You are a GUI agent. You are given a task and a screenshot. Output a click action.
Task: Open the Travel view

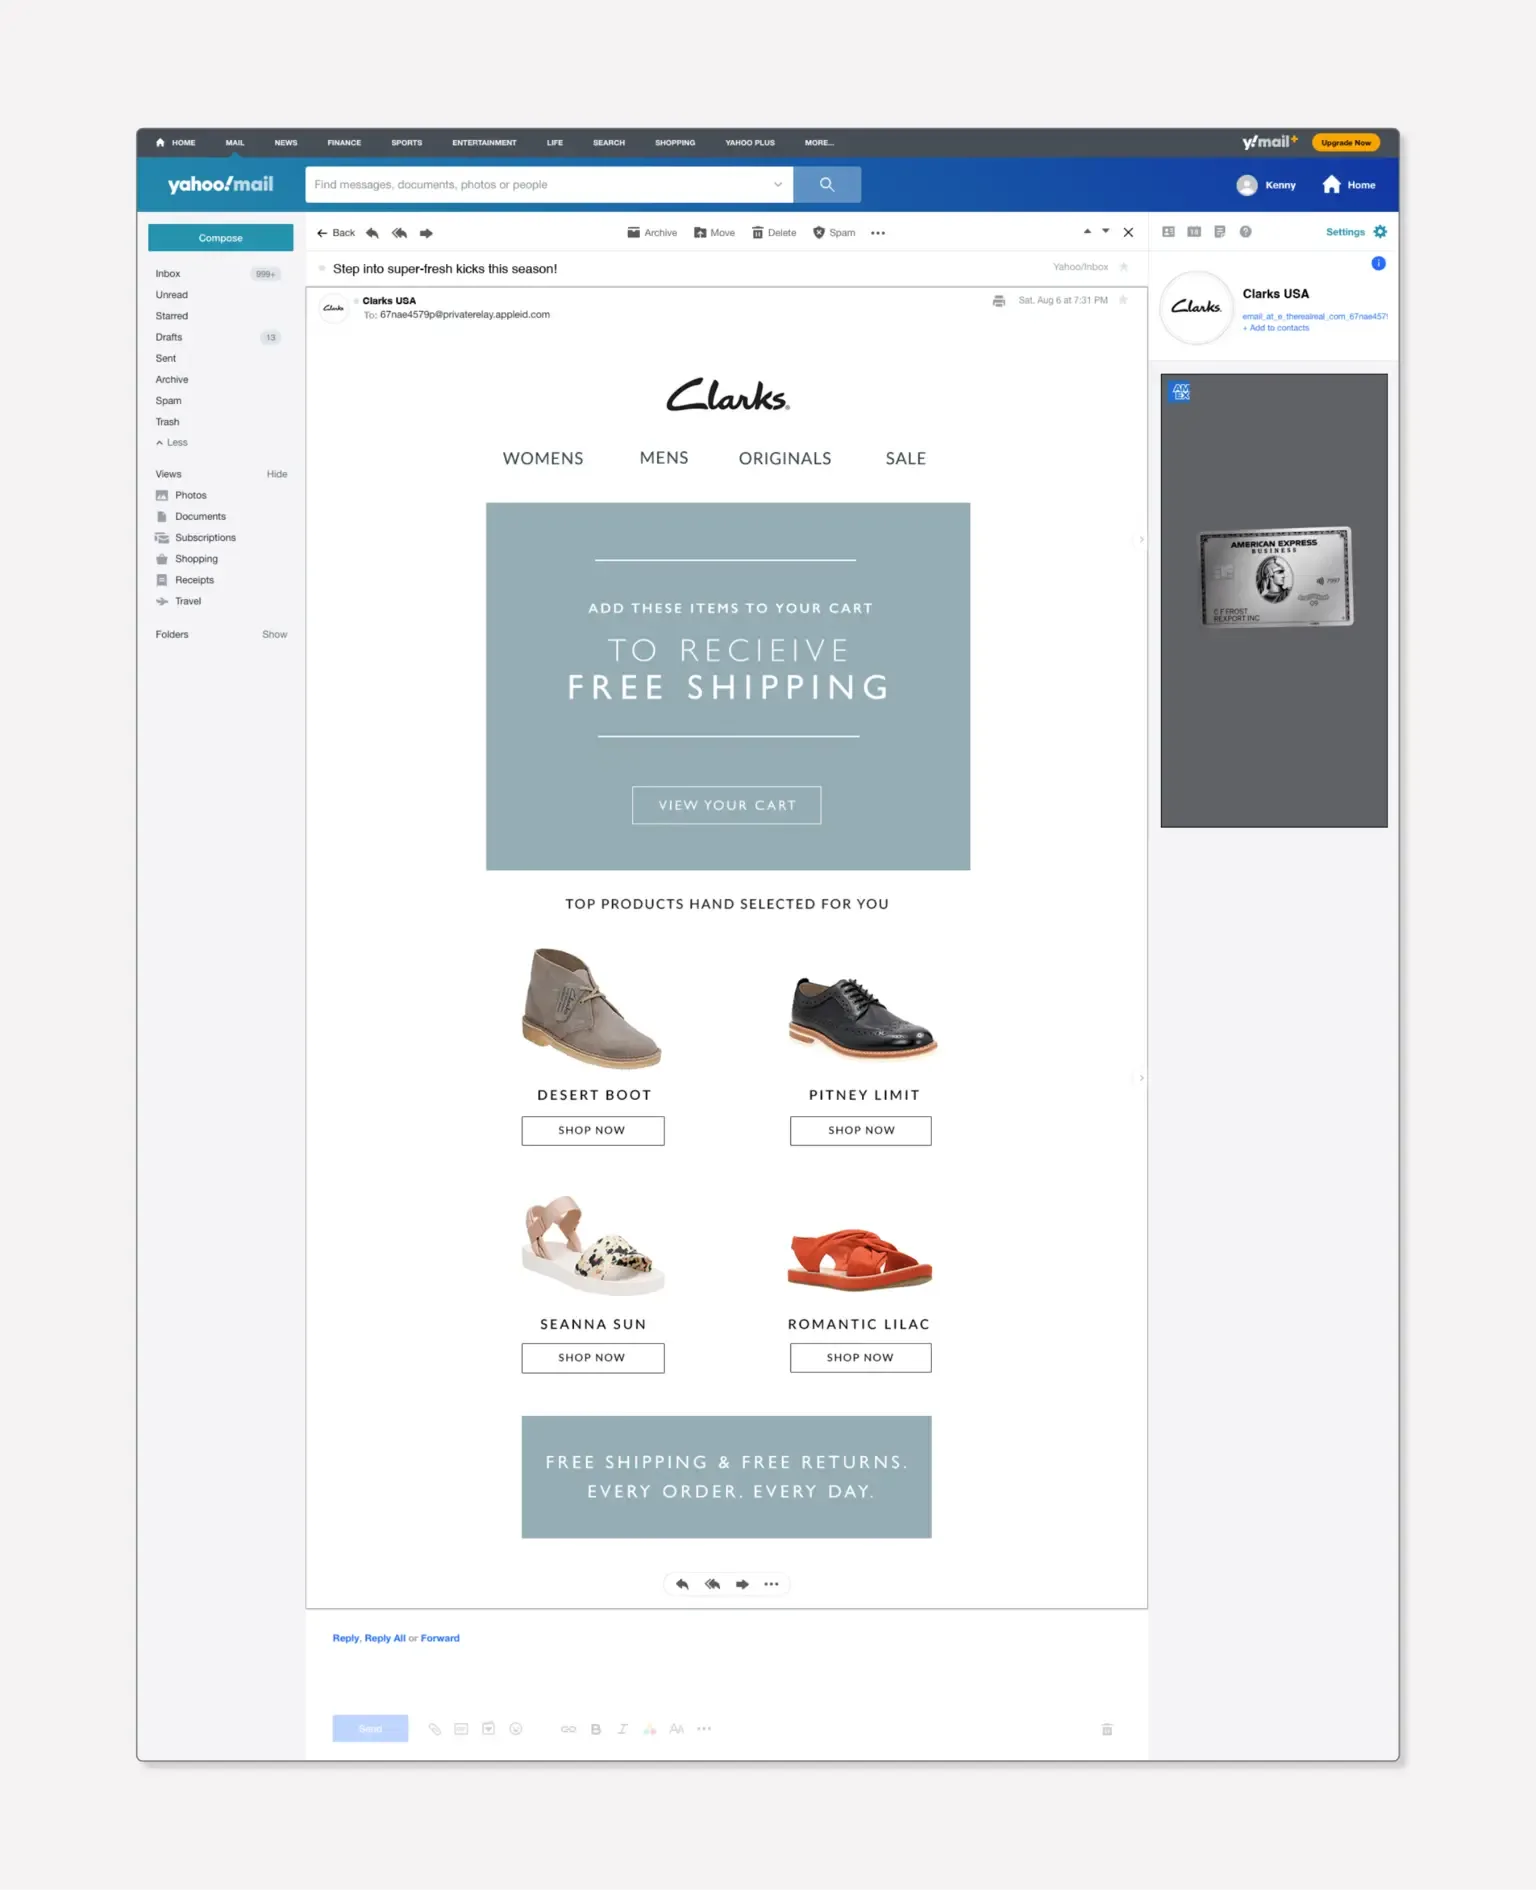179,601
